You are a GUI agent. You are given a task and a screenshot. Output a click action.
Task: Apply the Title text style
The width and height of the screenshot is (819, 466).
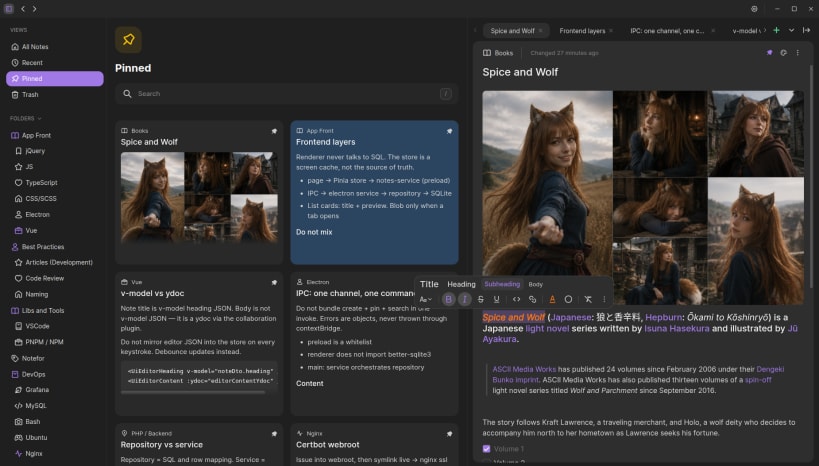pos(429,284)
